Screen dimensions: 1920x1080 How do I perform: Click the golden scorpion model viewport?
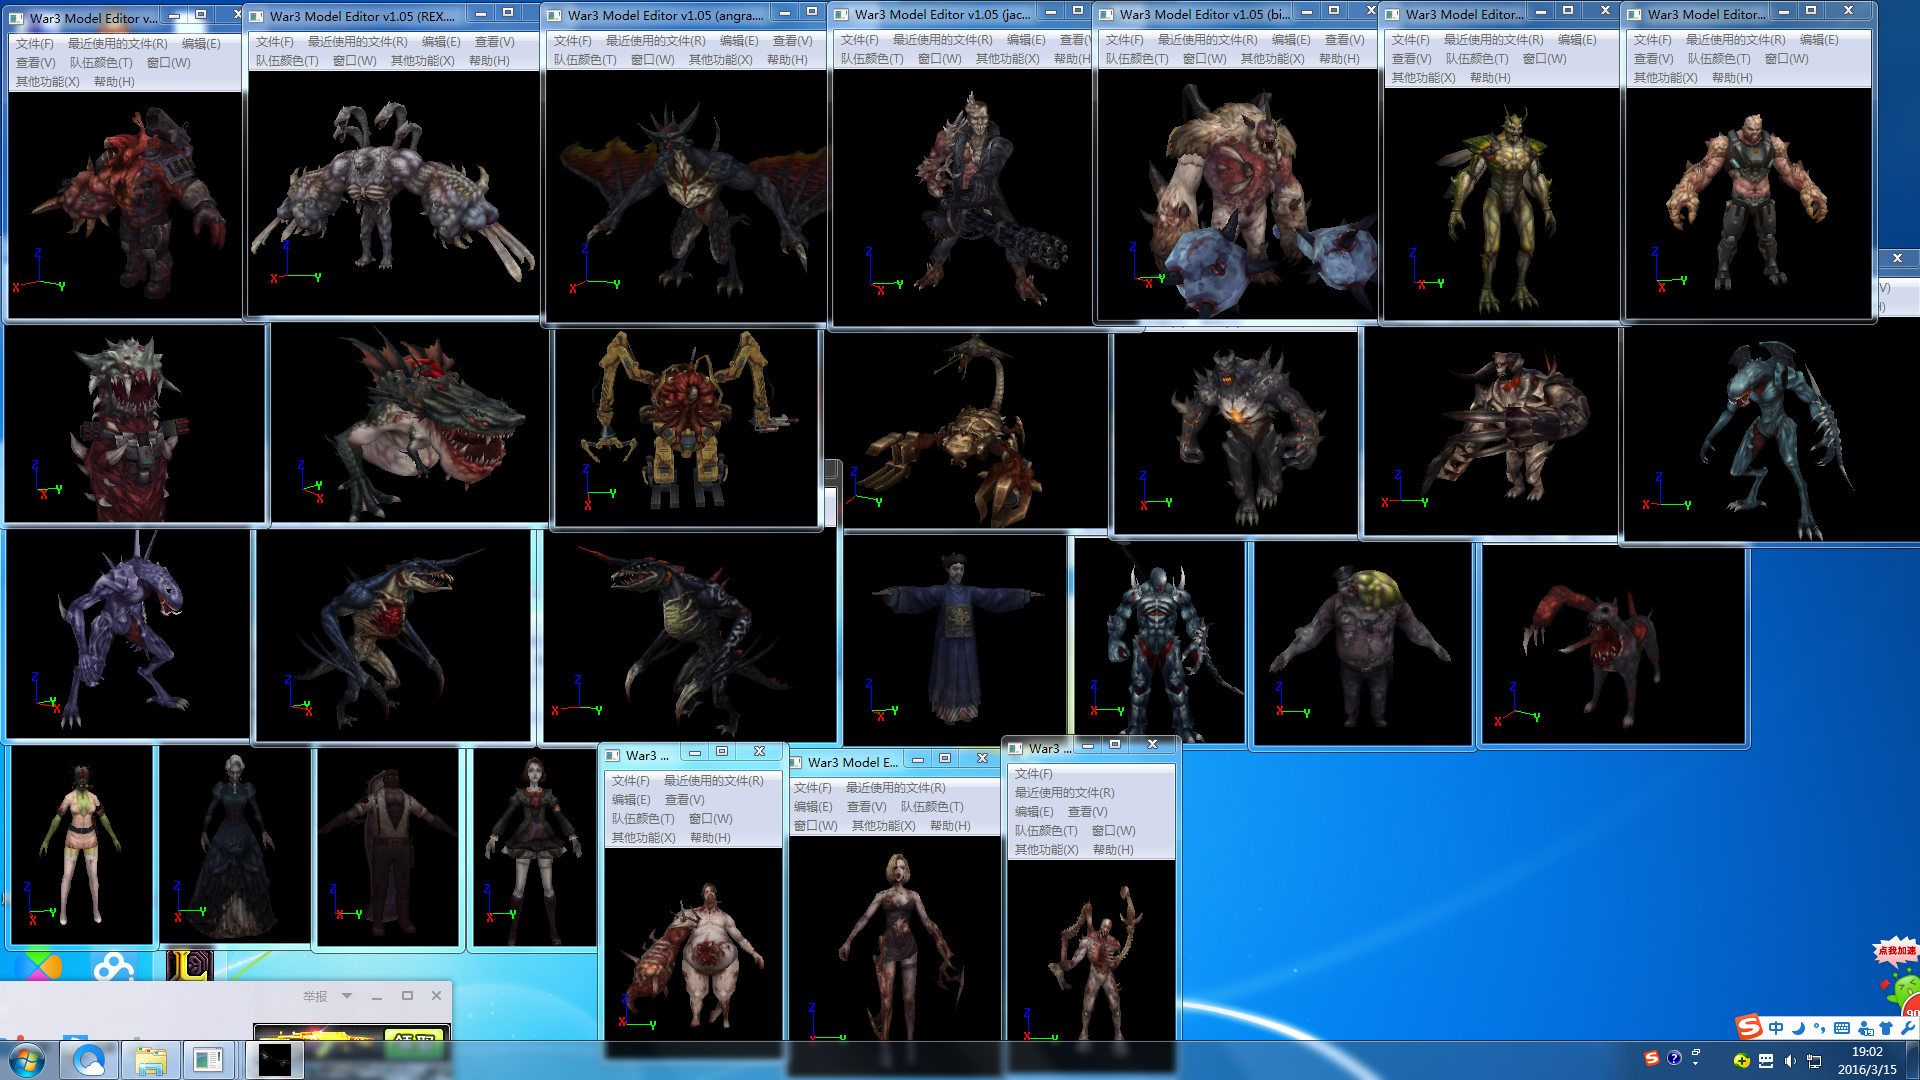(x=966, y=430)
